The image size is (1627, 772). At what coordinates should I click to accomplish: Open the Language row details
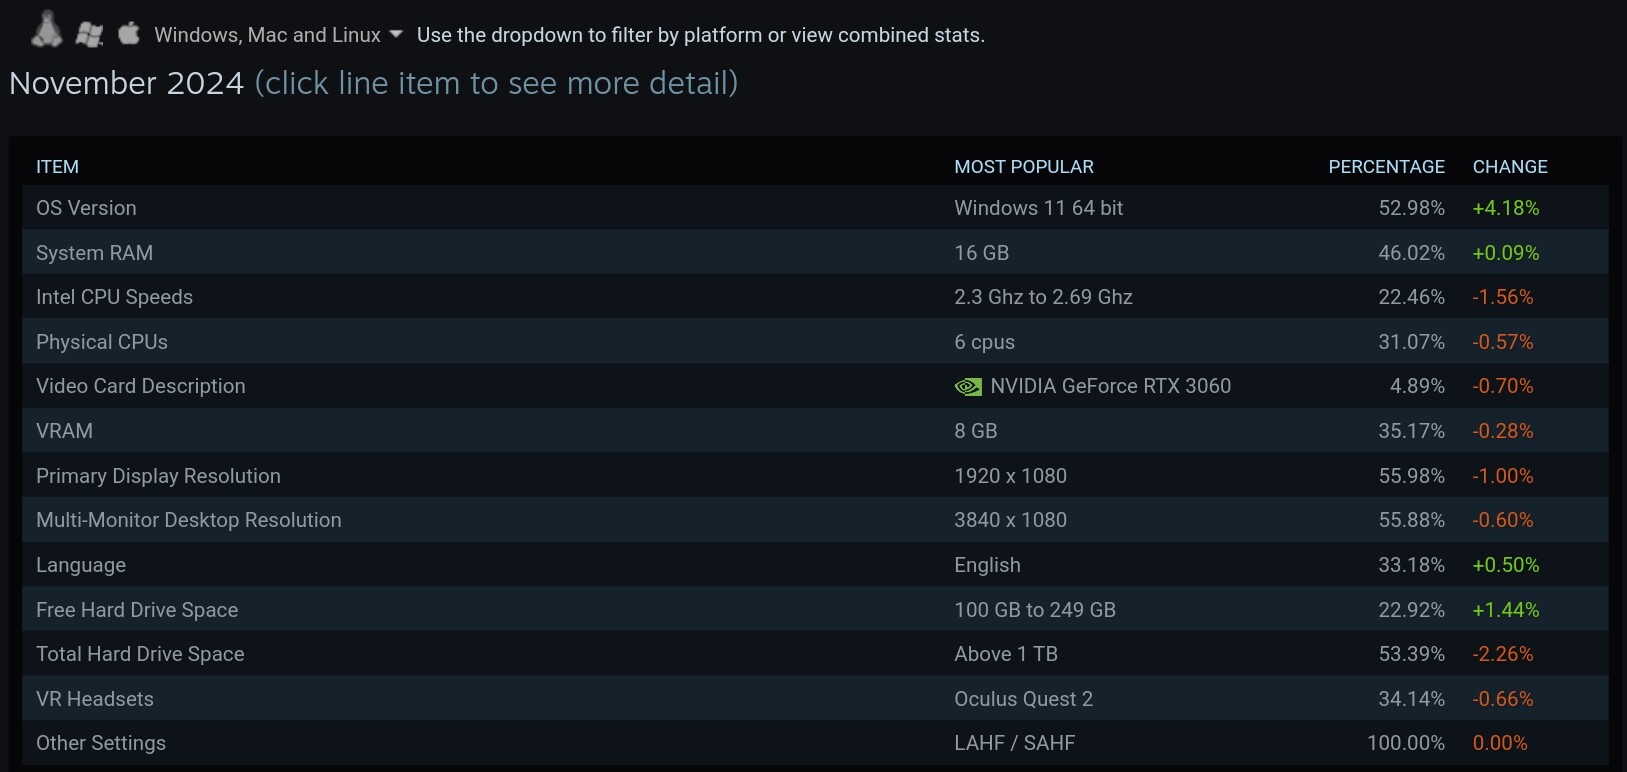[x=815, y=565]
